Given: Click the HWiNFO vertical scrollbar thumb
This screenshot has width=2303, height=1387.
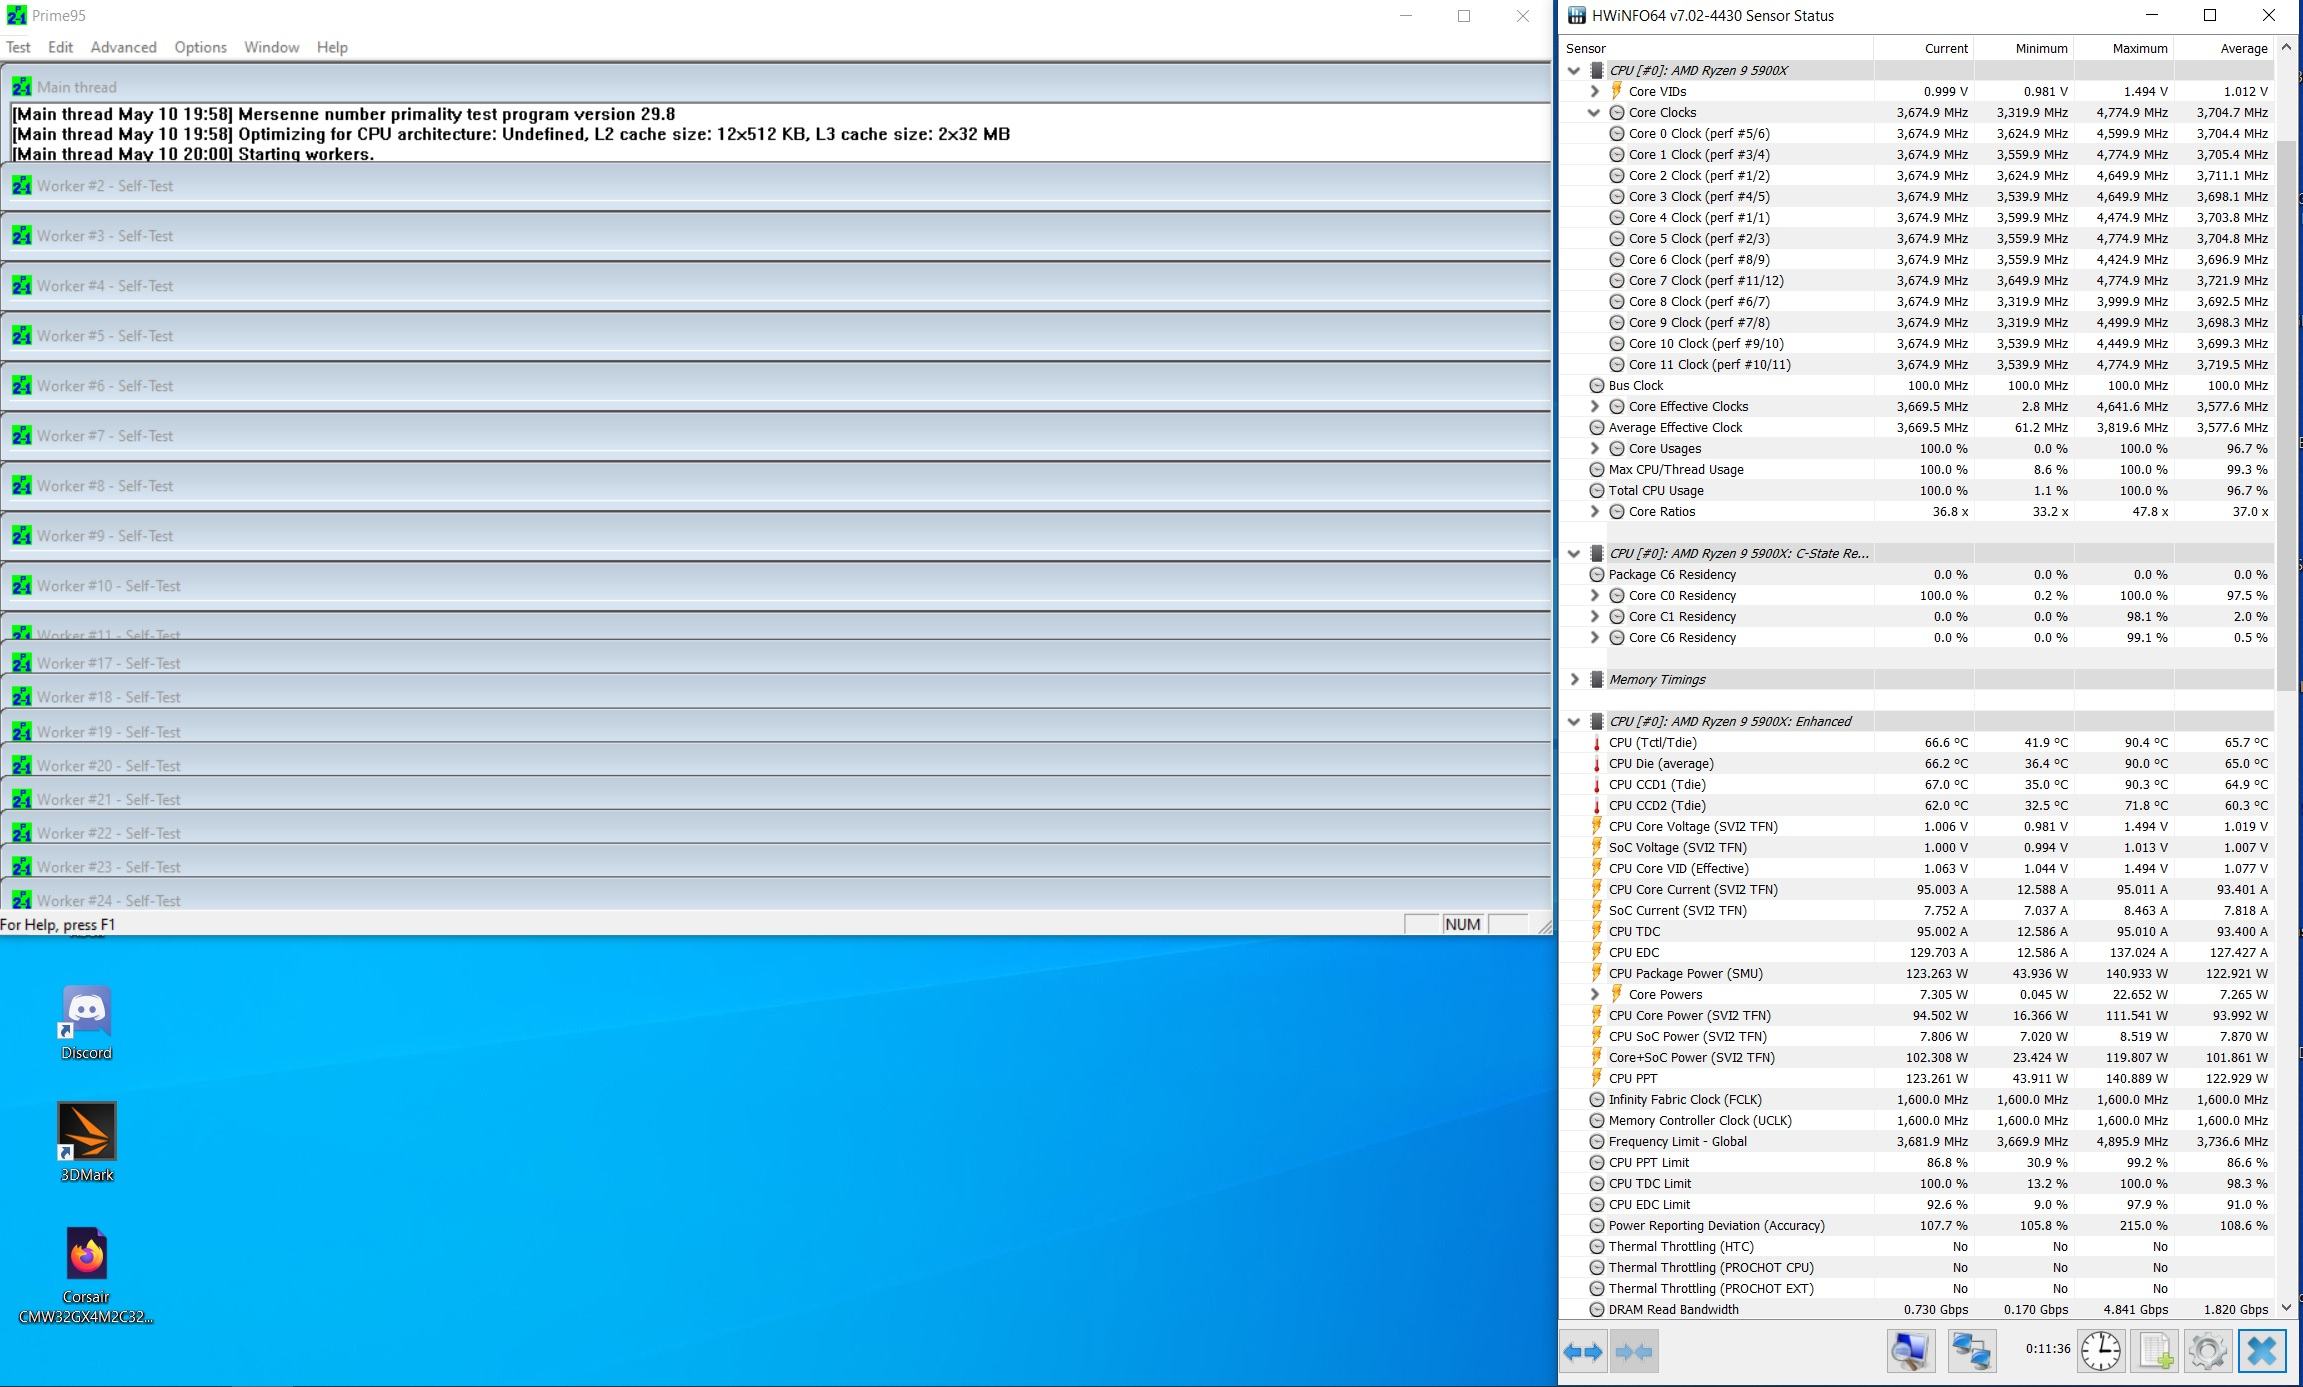Looking at the screenshot, I should (x=2286, y=415).
